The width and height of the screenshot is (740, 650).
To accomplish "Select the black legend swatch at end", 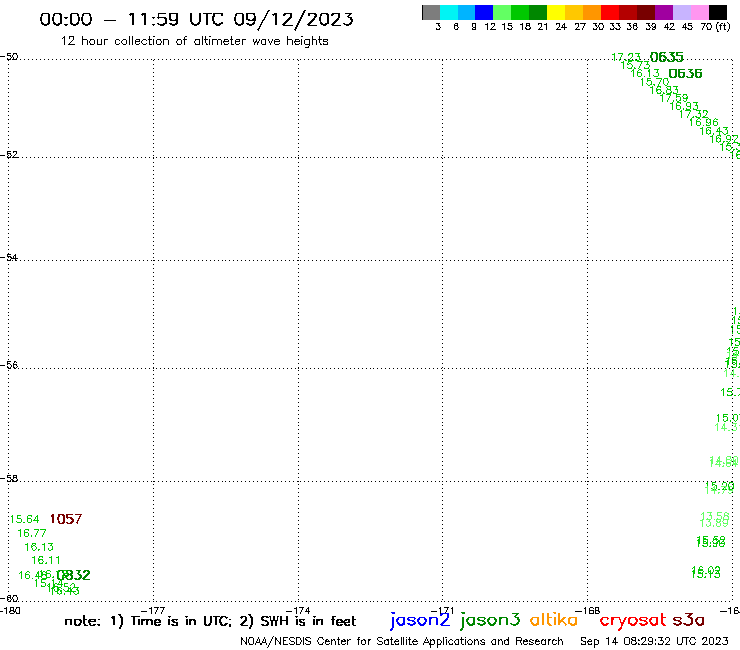I will pos(718,12).
